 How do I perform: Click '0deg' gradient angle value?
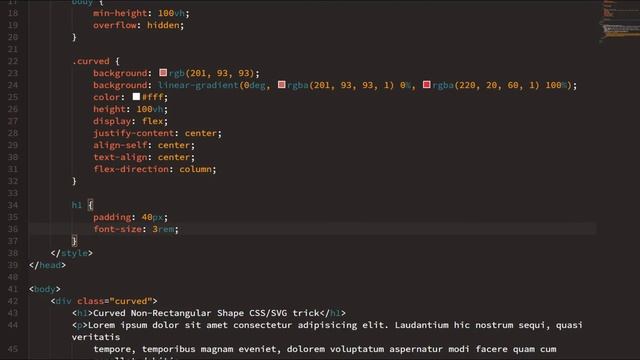pyautogui.click(x=255, y=85)
